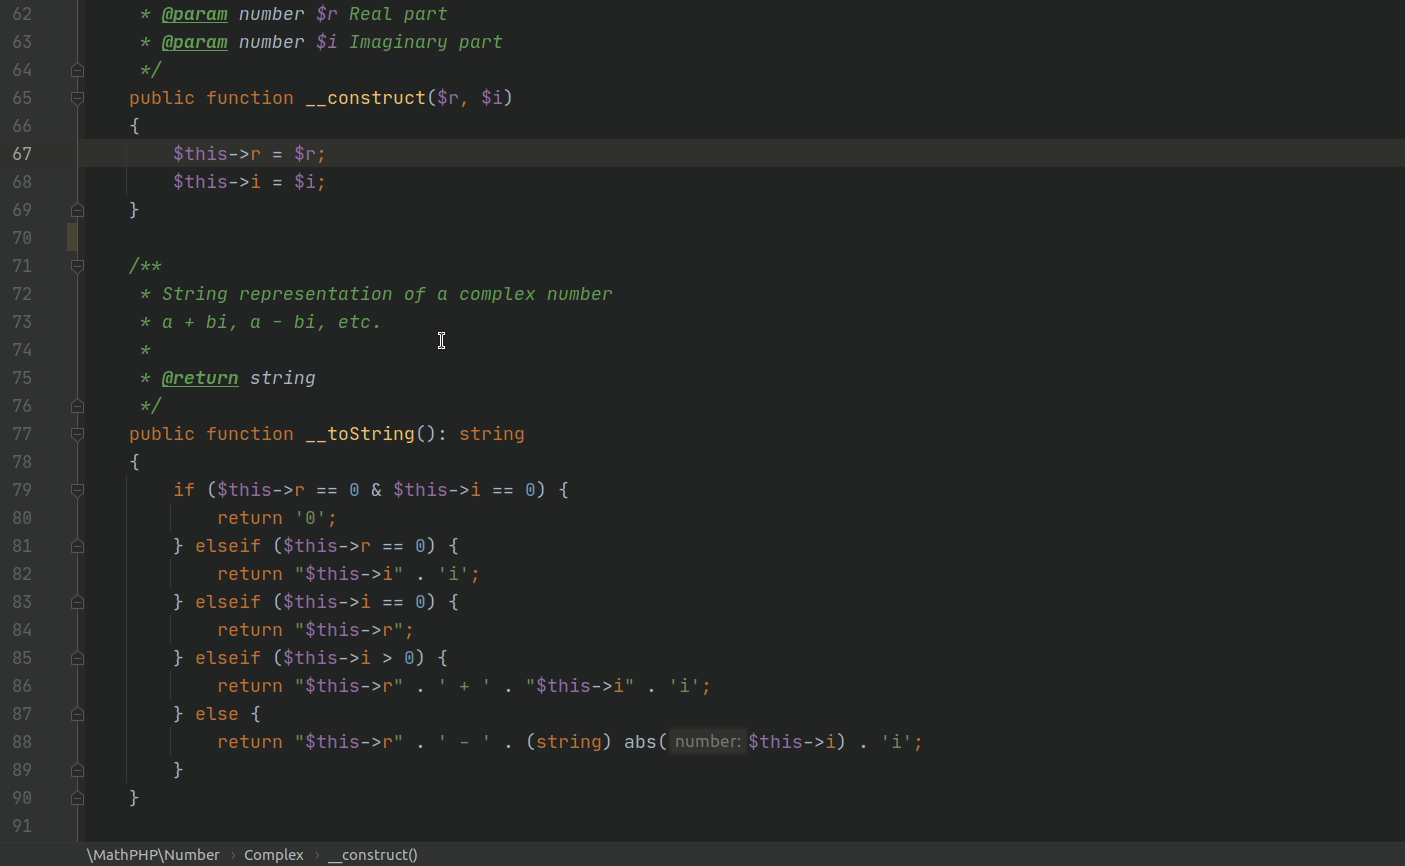Image resolution: width=1405 pixels, height=866 pixels.
Task: Click the '(string)' cast on line 88
Action: tap(569, 742)
